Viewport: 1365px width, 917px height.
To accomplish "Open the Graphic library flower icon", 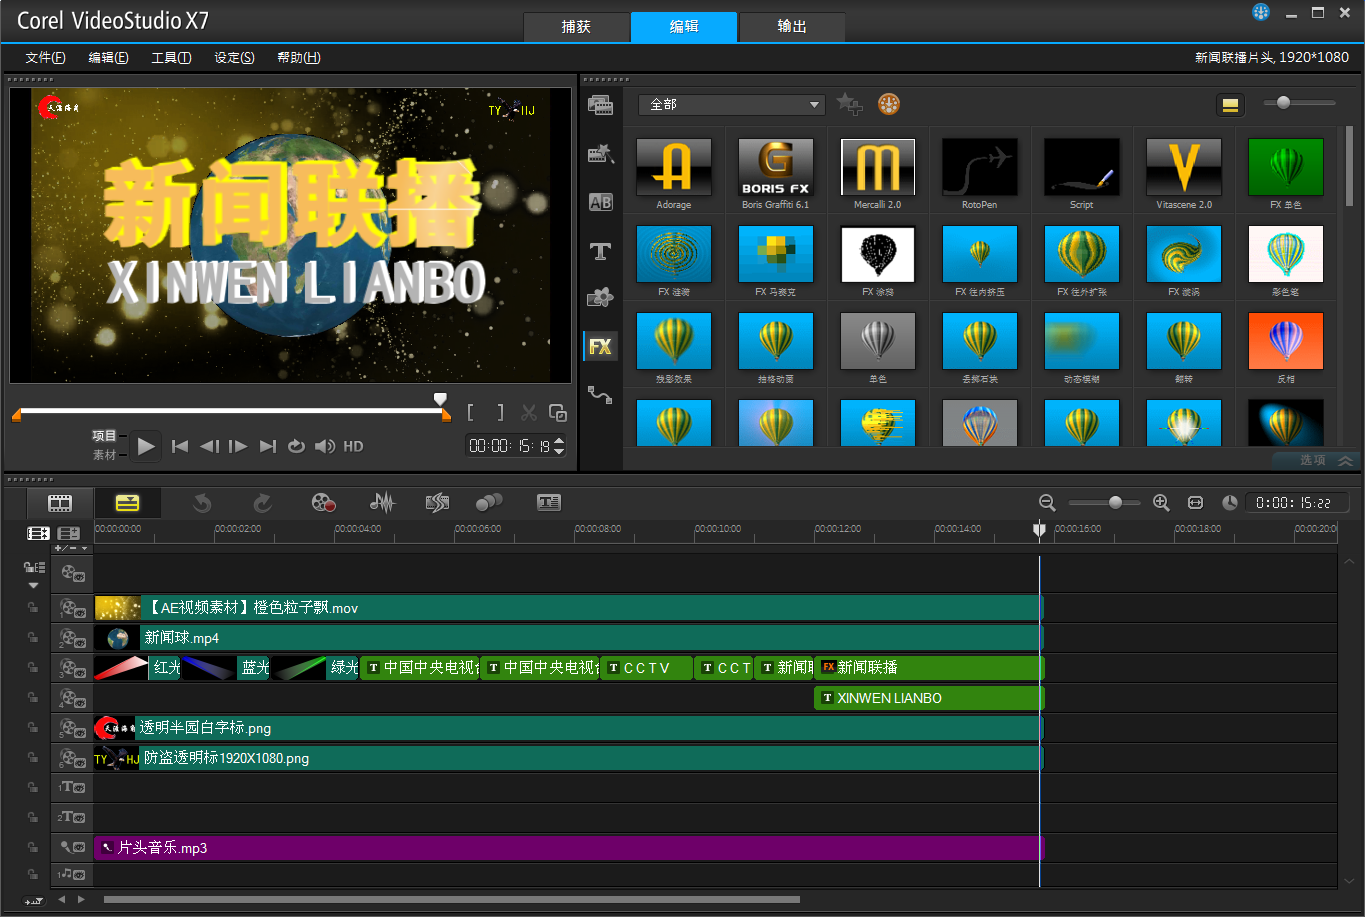I will (x=600, y=298).
